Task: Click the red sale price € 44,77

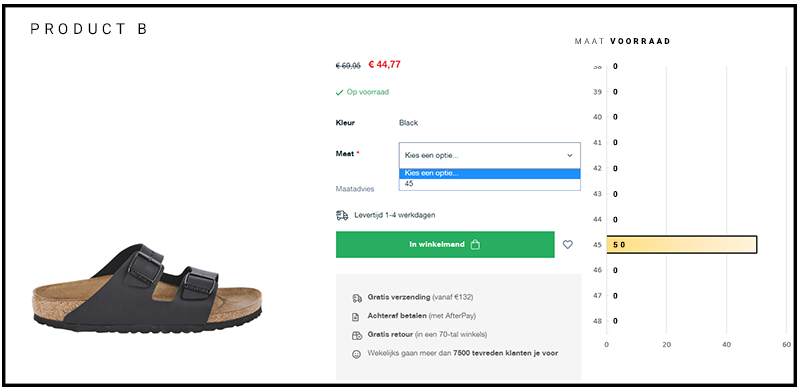Action: pyautogui.click(x=385, y=65)
